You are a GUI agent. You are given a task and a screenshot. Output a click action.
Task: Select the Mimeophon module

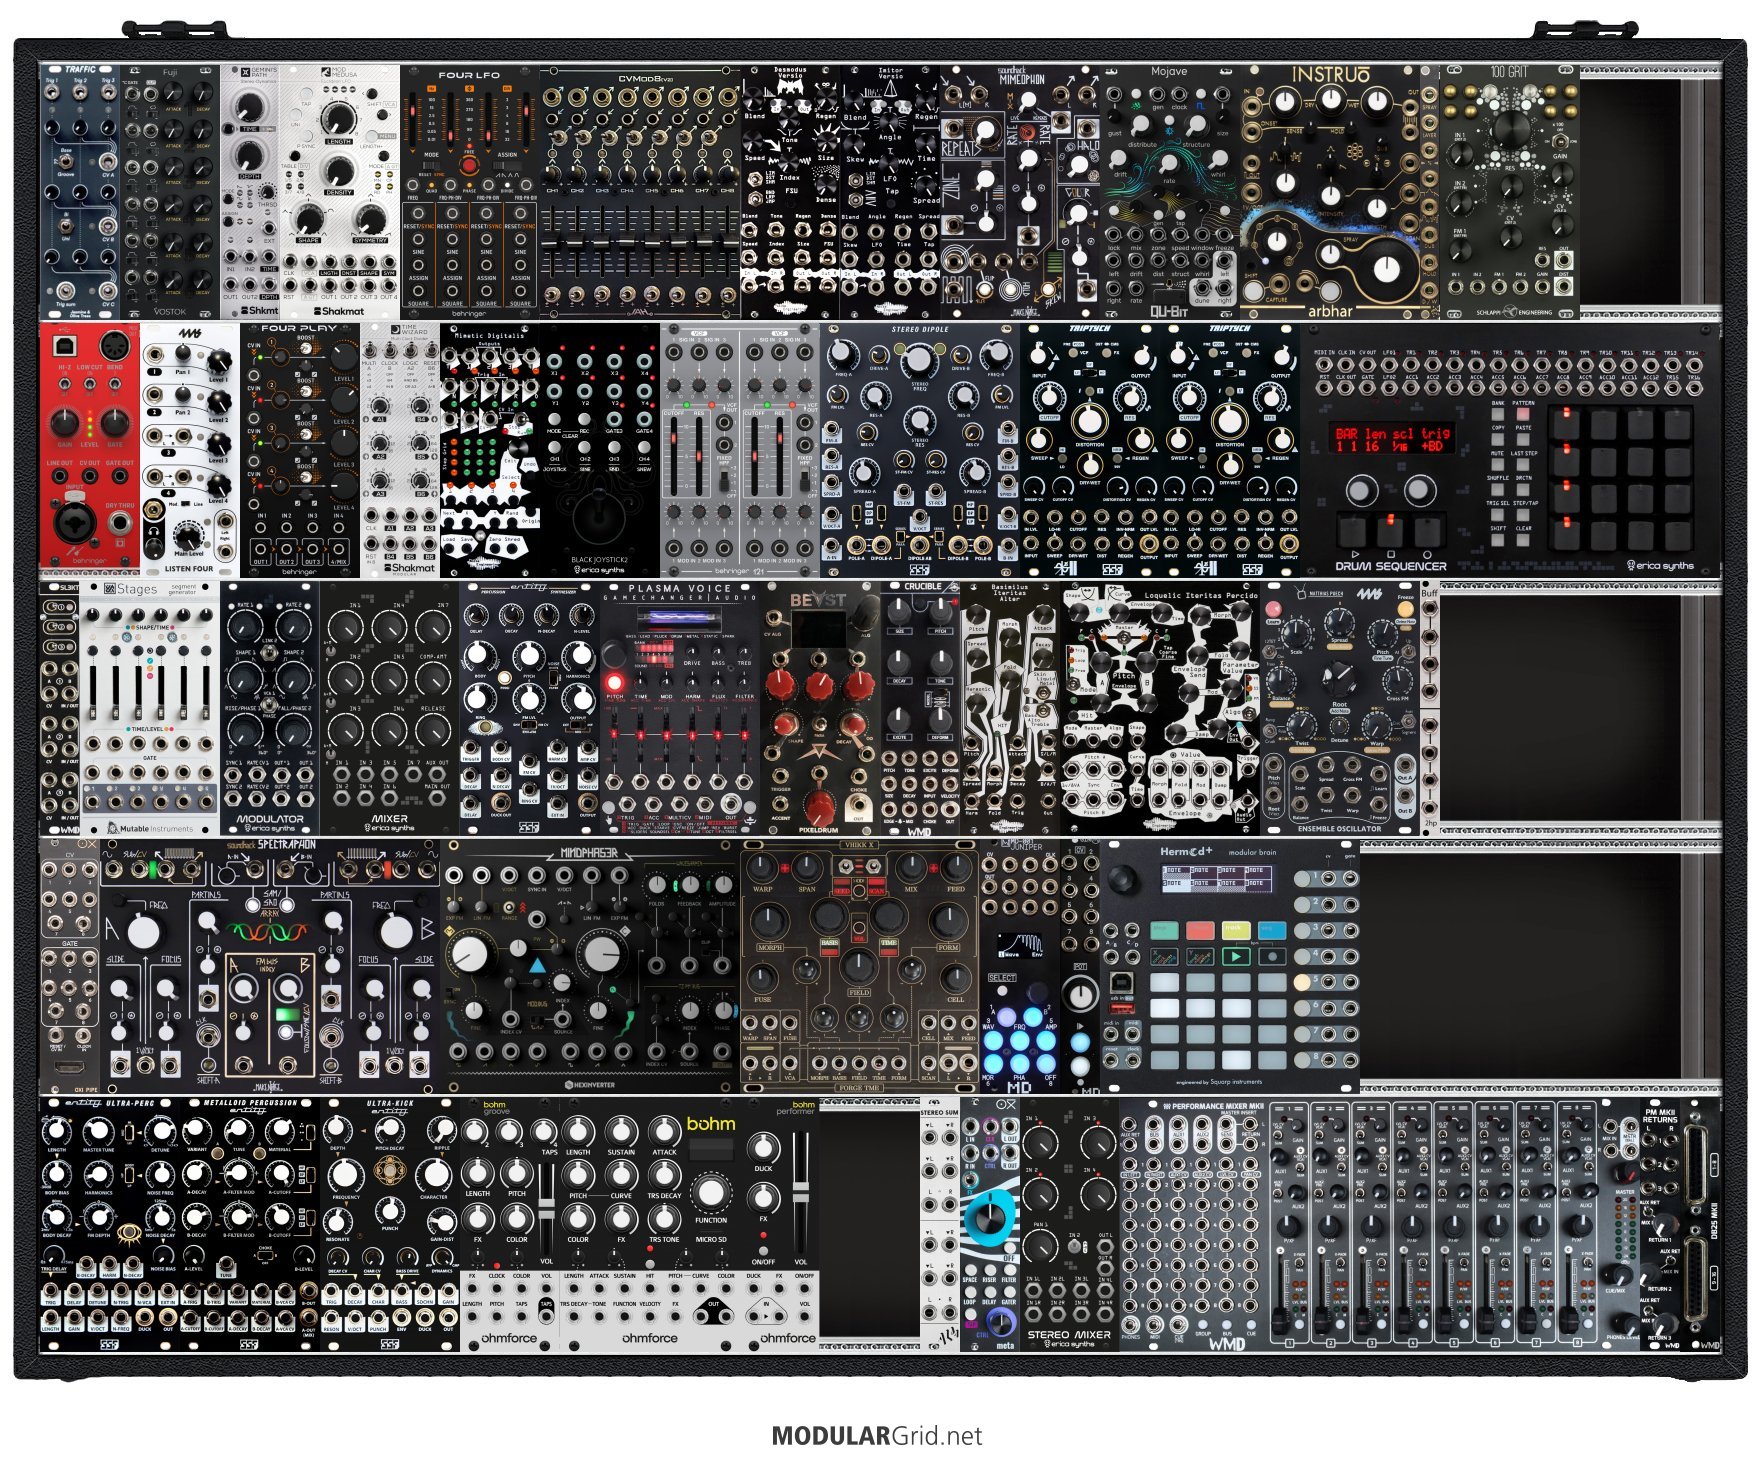click(x=1020, y=192)
